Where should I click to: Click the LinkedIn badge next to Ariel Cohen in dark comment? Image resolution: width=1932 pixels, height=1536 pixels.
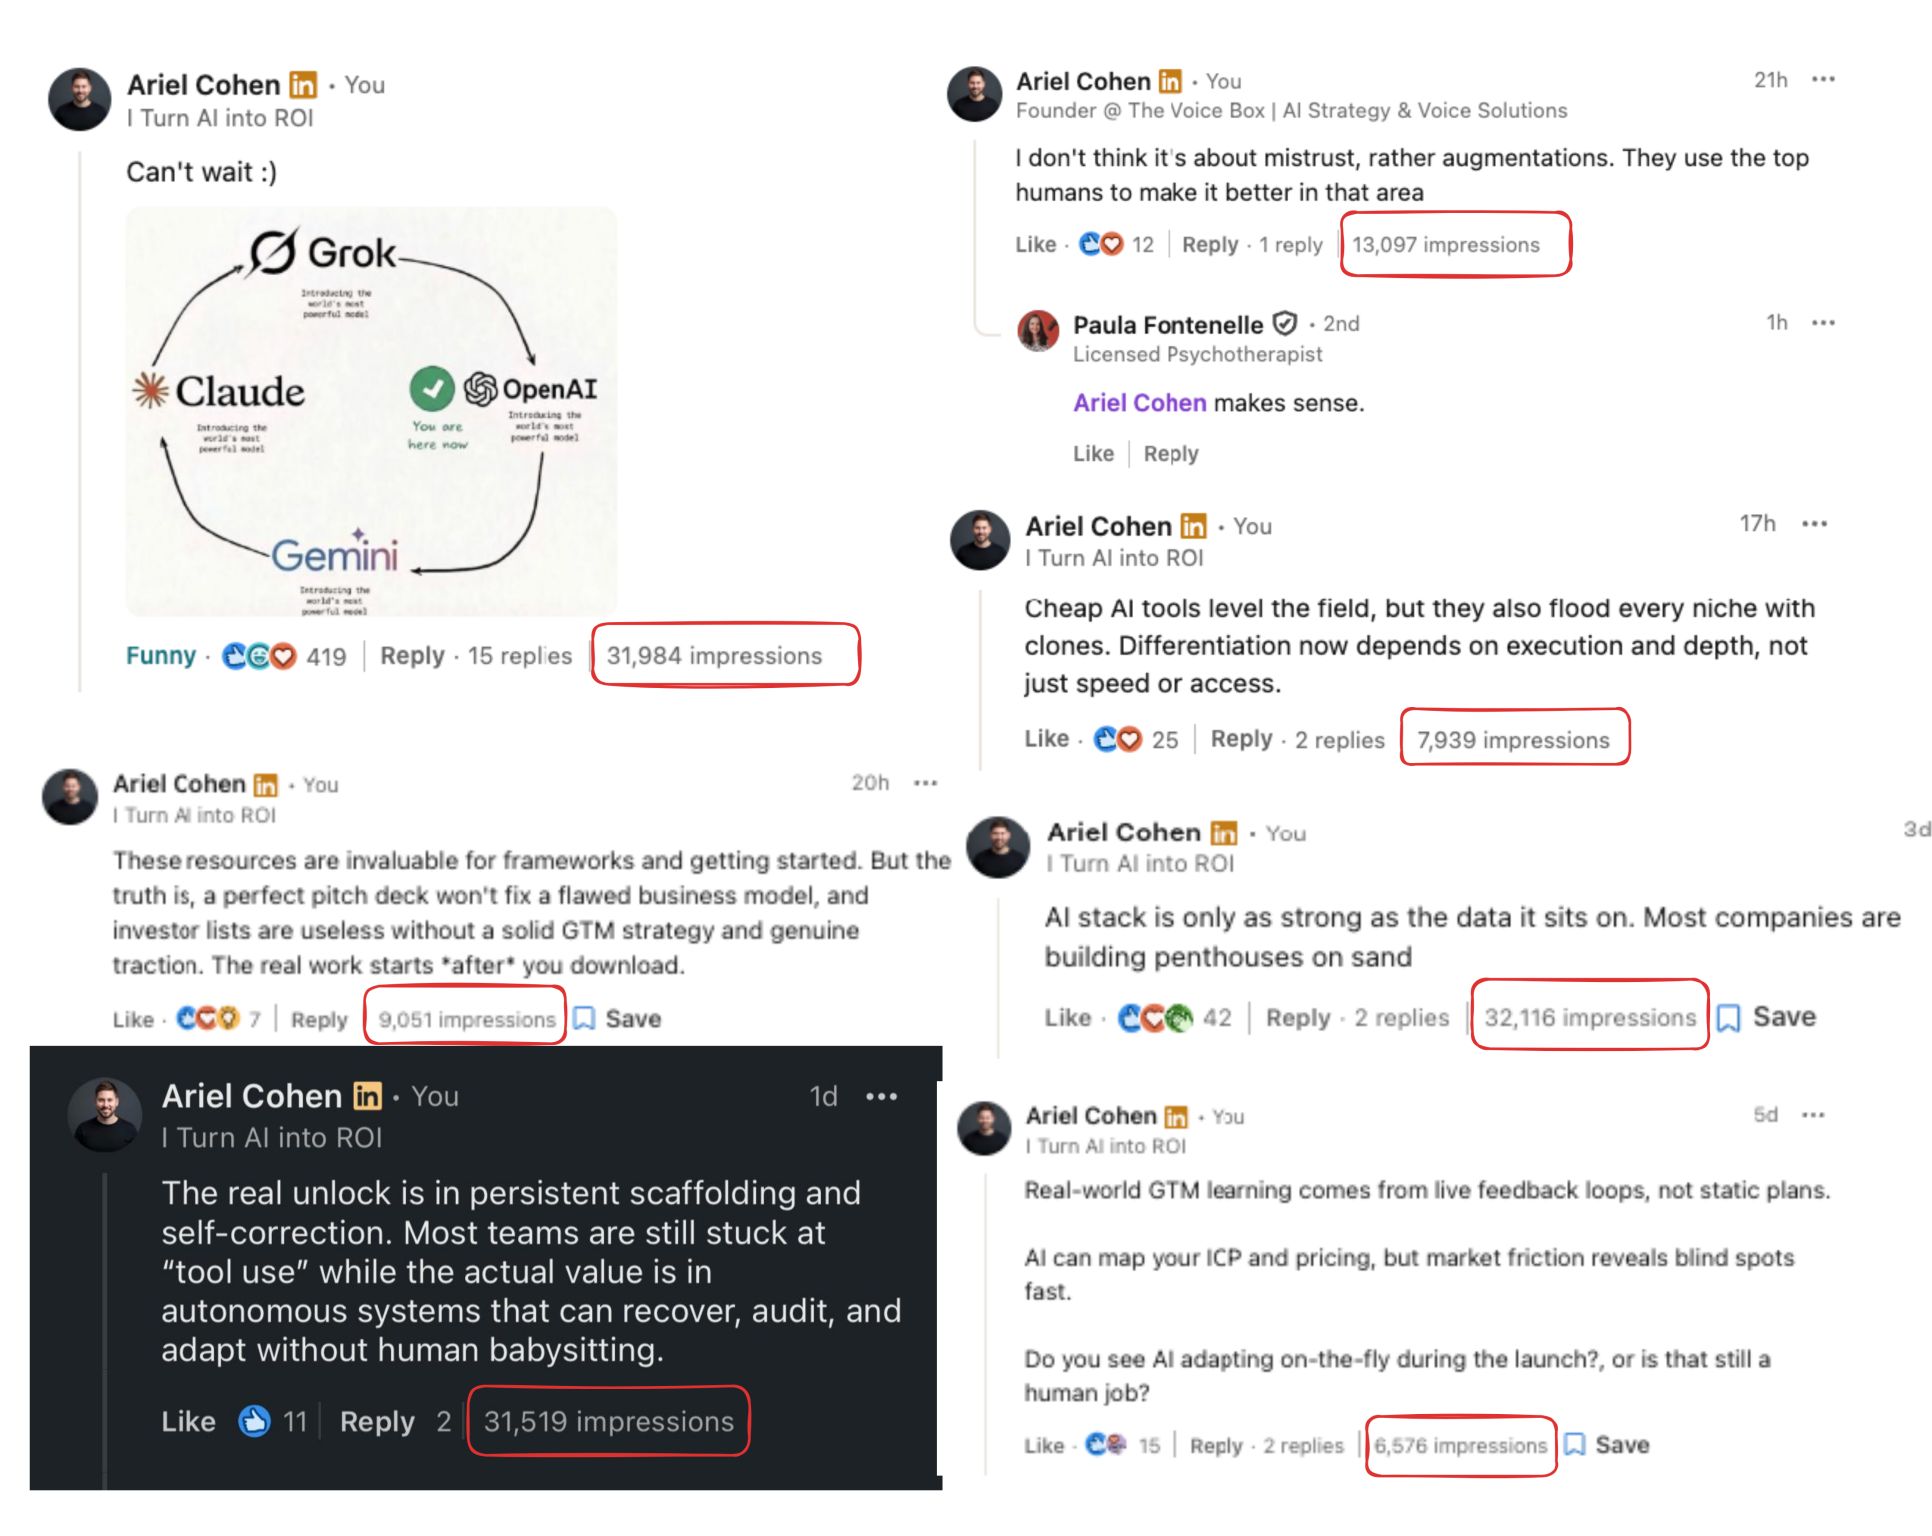(367, 1097)
